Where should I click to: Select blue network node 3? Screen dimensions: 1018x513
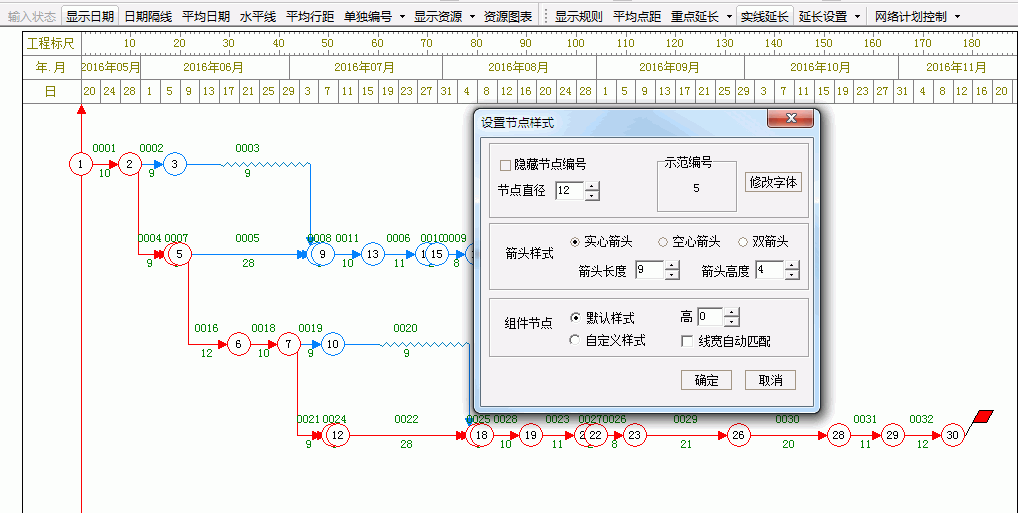[175, 164]
